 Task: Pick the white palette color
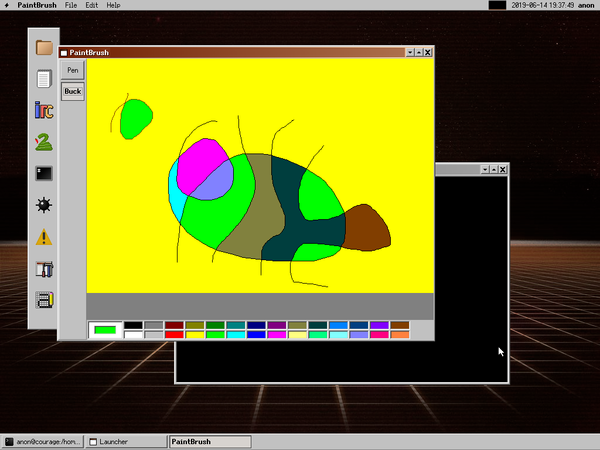tap(133, 335)
